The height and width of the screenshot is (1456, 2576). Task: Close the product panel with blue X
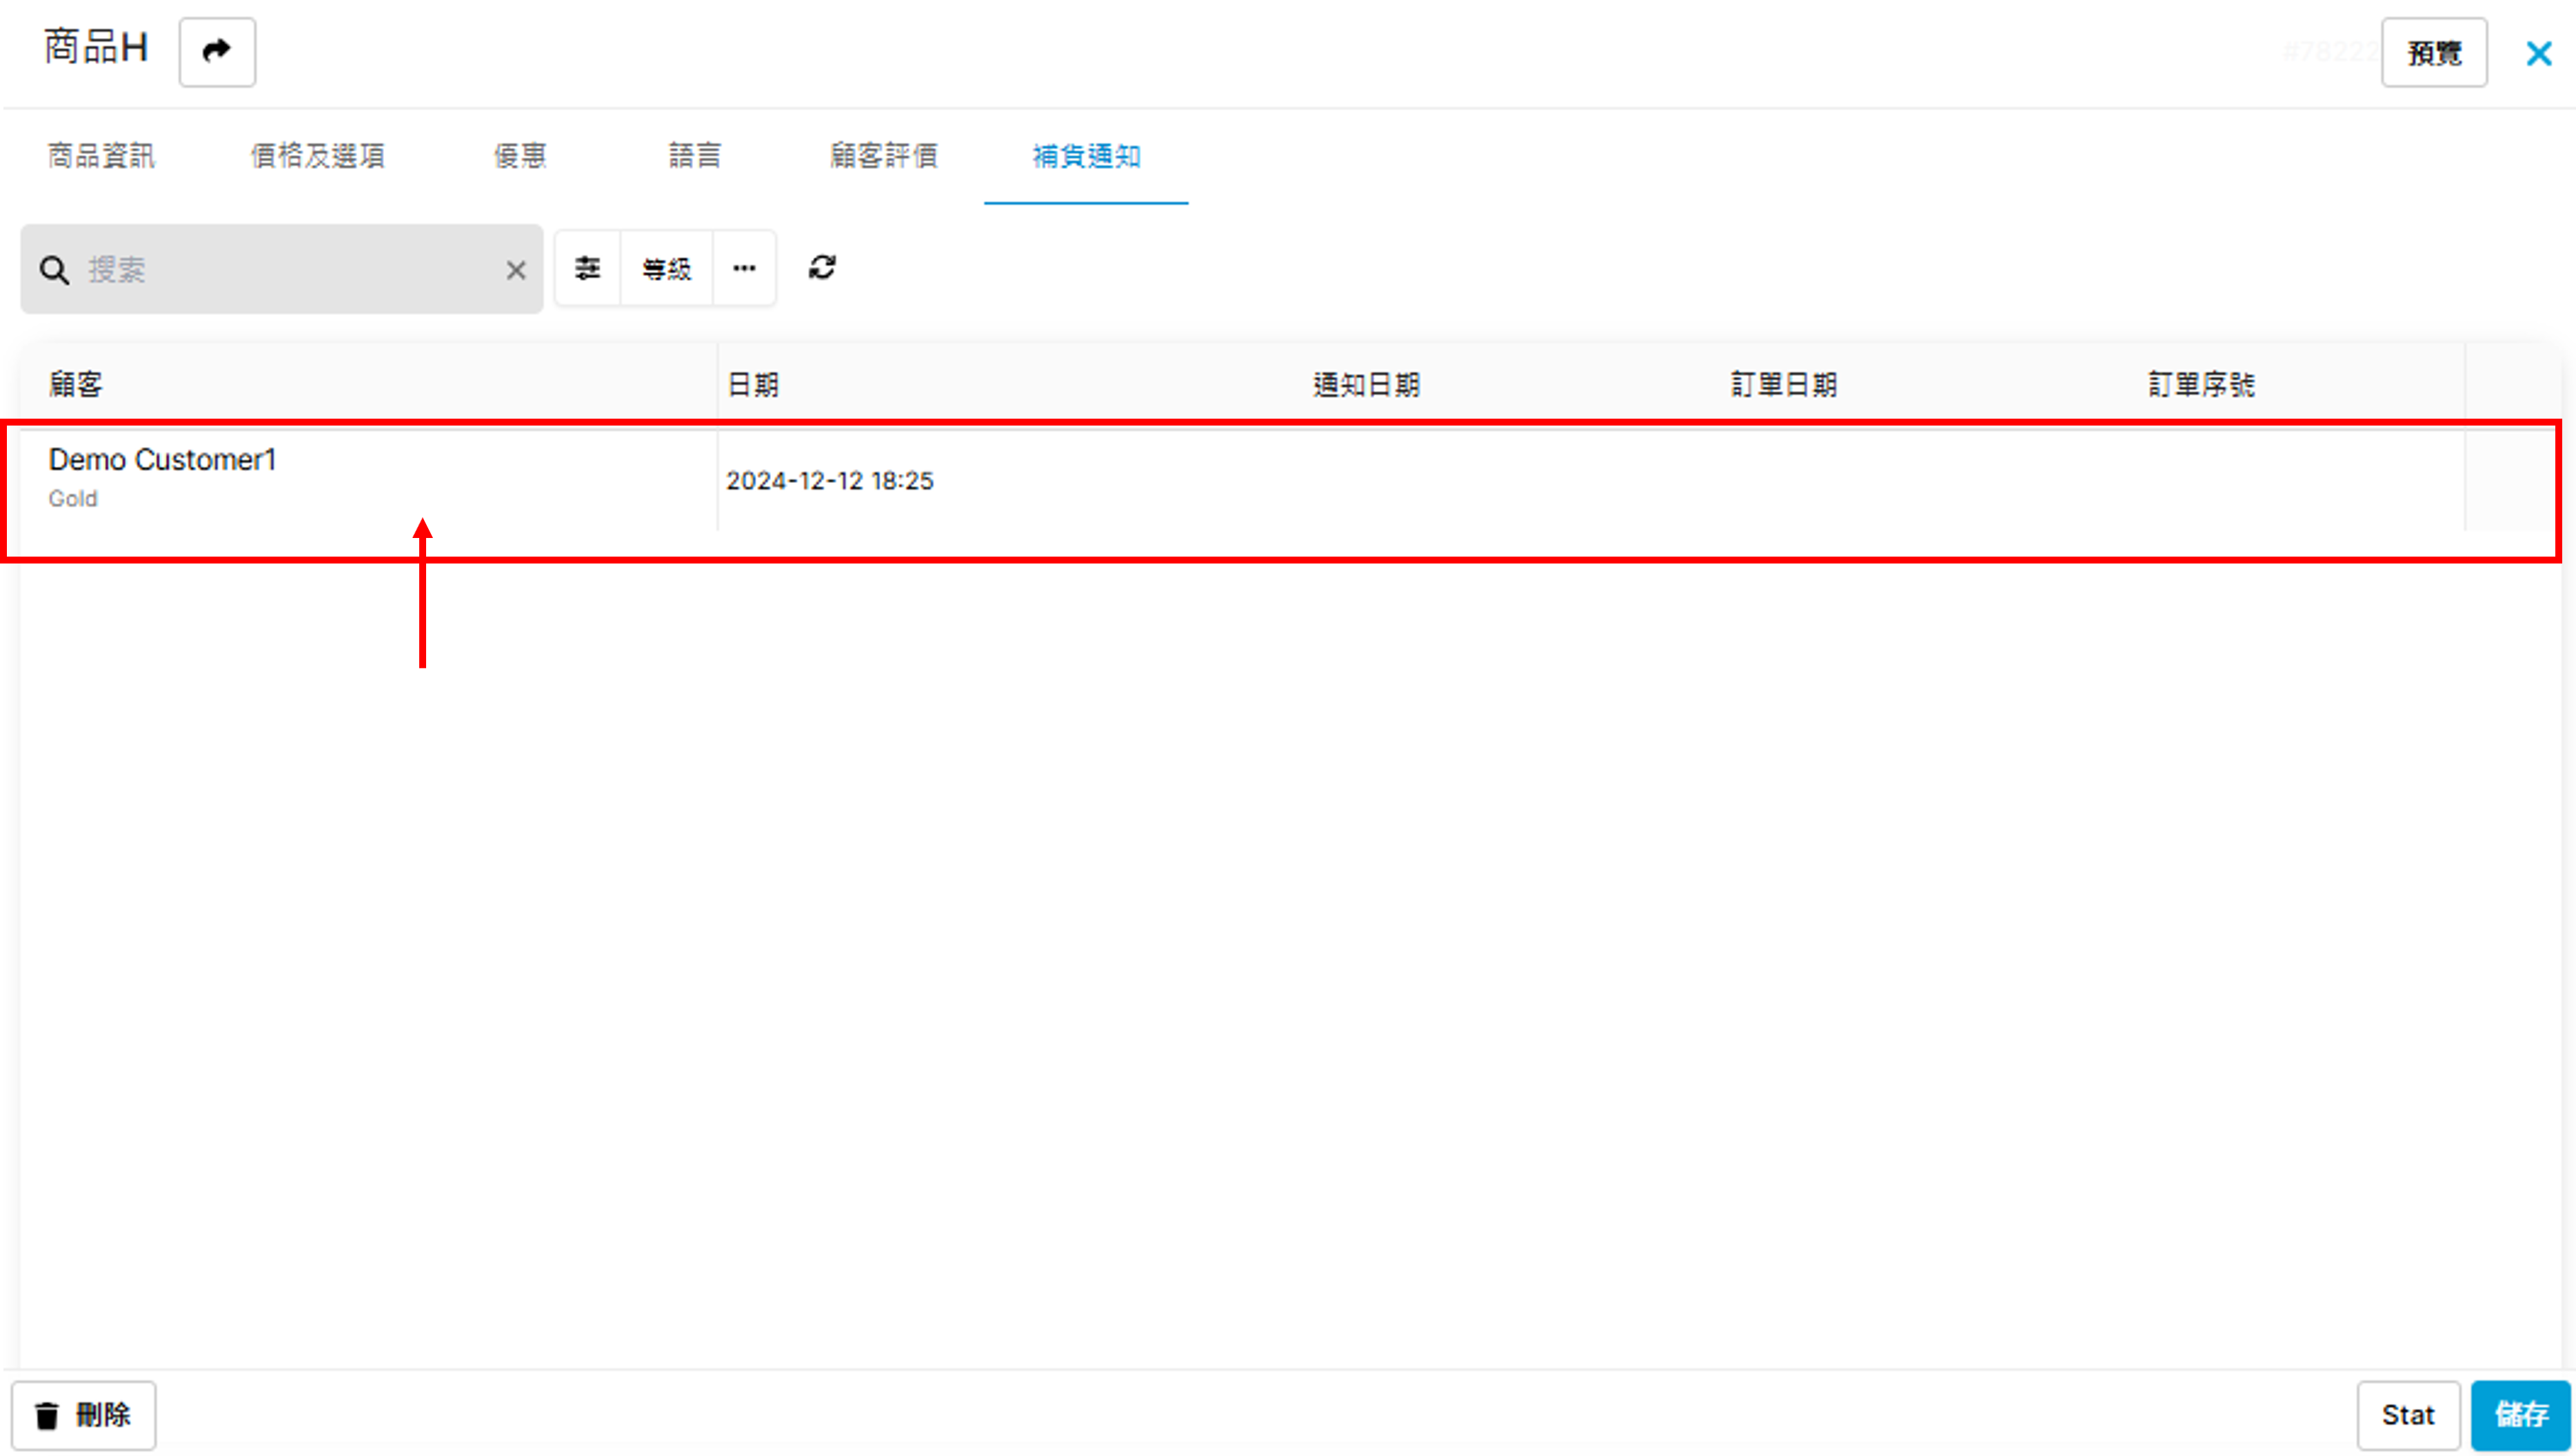coord(2538,53)
